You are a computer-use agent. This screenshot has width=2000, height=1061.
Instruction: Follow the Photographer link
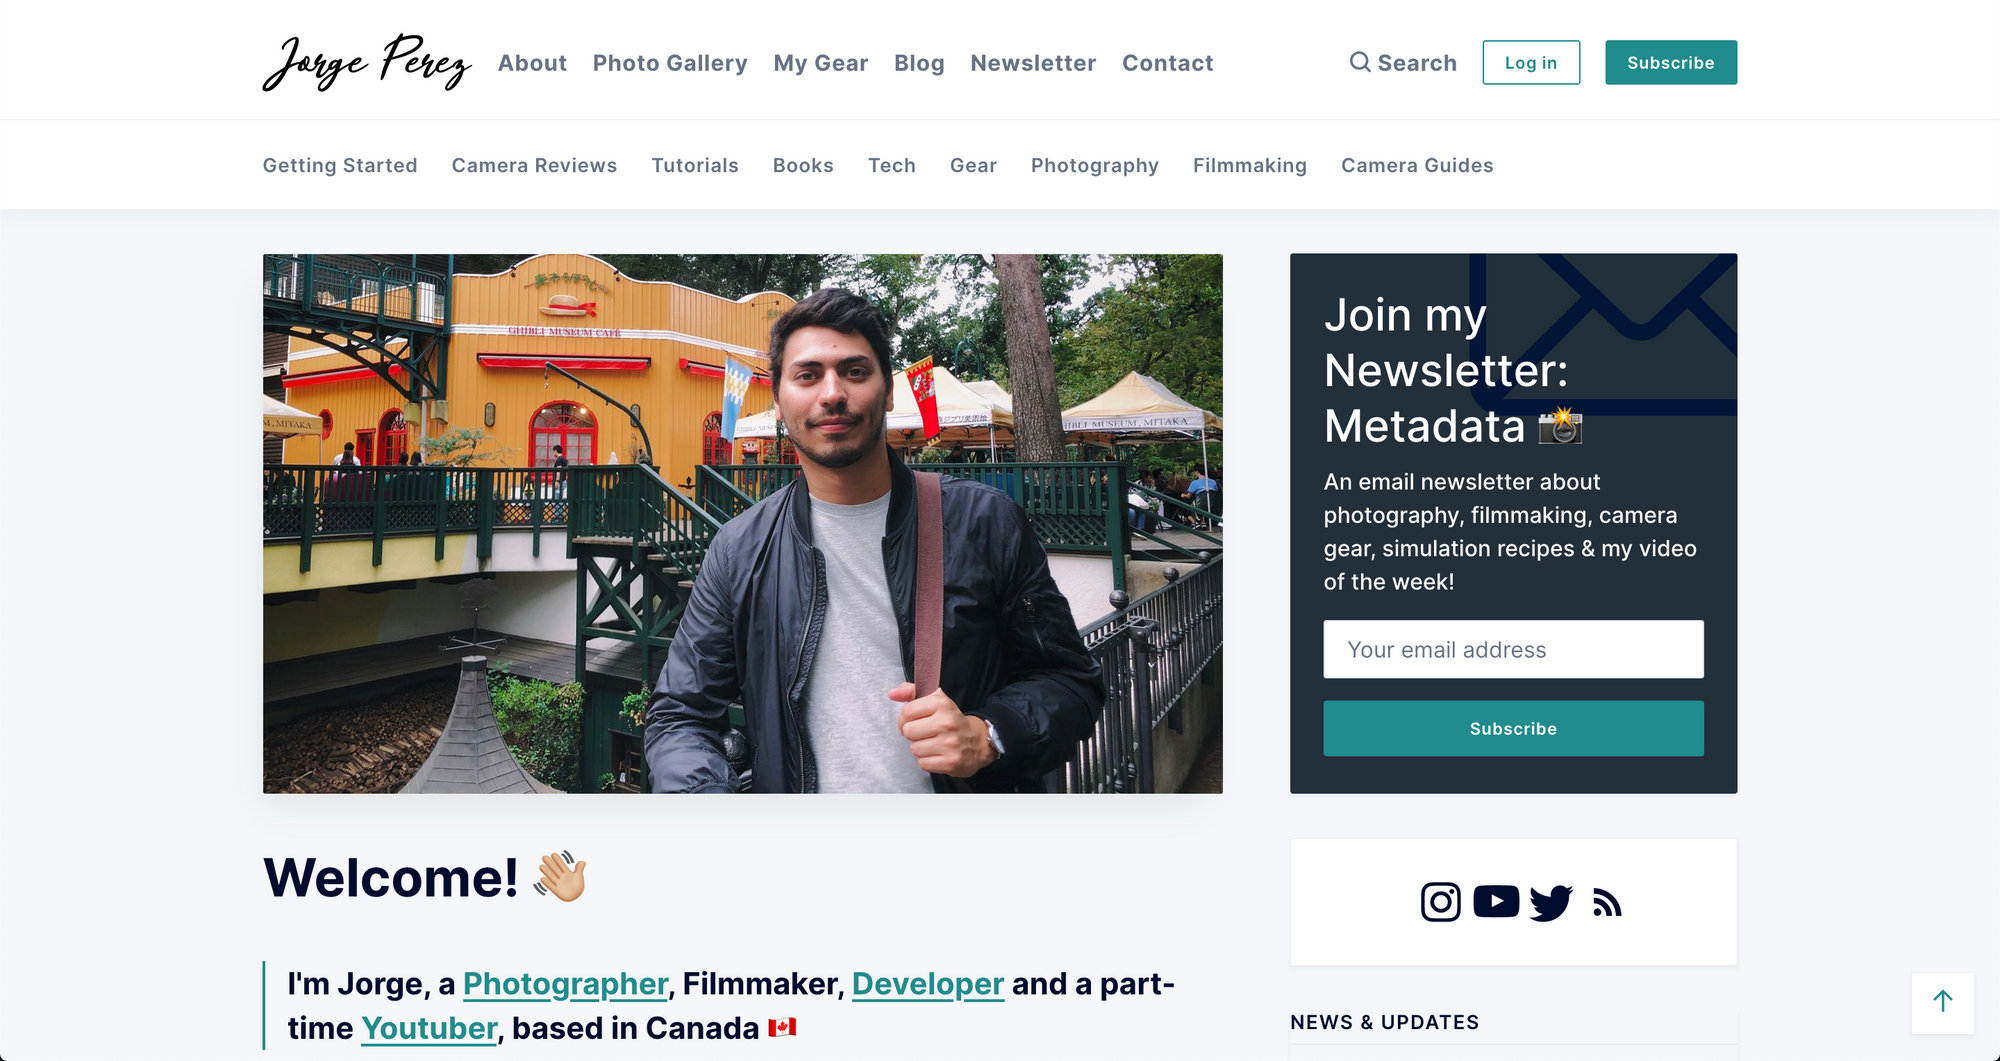[x=565, y=984]
